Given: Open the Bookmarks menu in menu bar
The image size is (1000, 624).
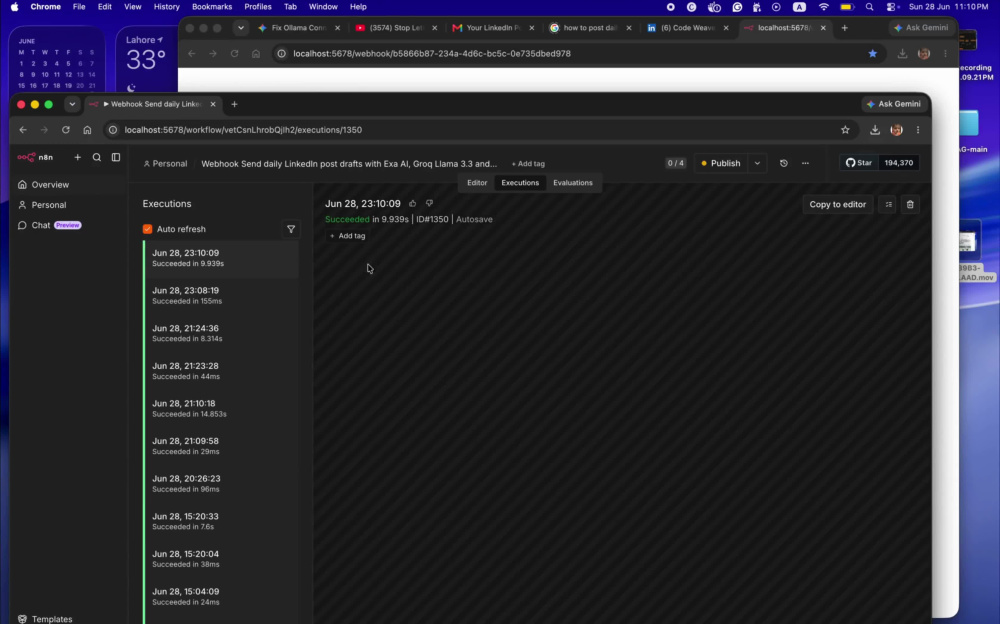Looking at the screenshot, I should (x=212, y=7).
